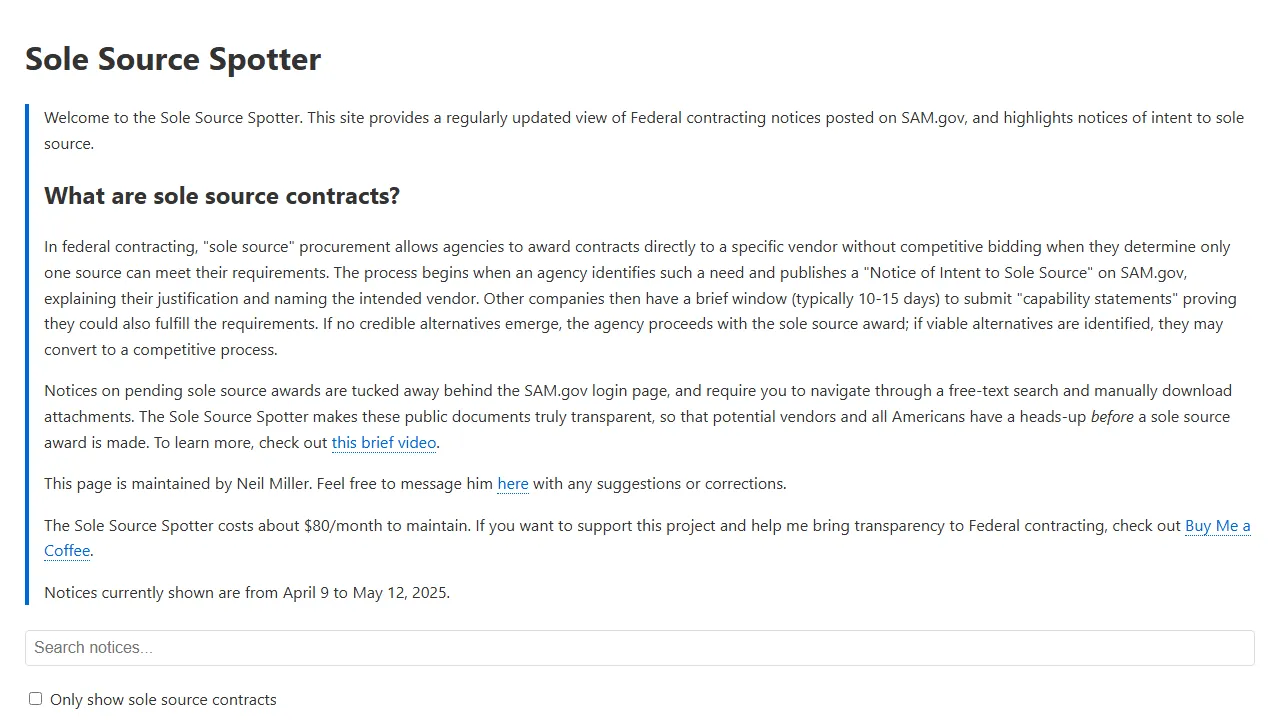The height and width of the screenshot is (720, 1280).
Task: Click the Buy Me a Coffee hyperlink continuation 'Coffee'
Action: [x=66, y=550]
